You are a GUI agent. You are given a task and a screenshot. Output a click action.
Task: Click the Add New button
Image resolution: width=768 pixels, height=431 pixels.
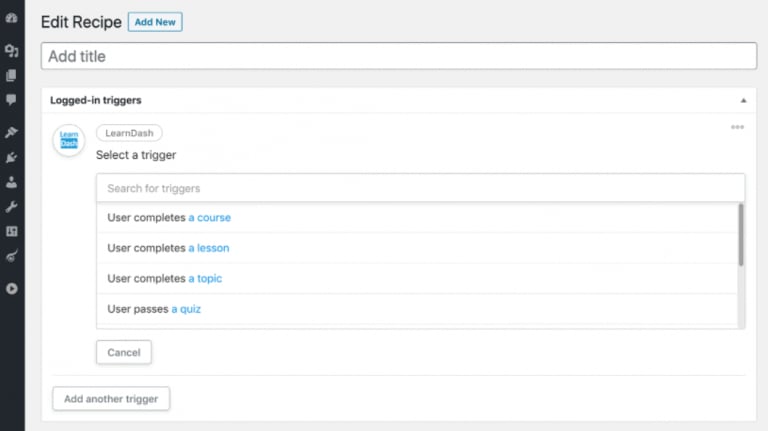155,22
